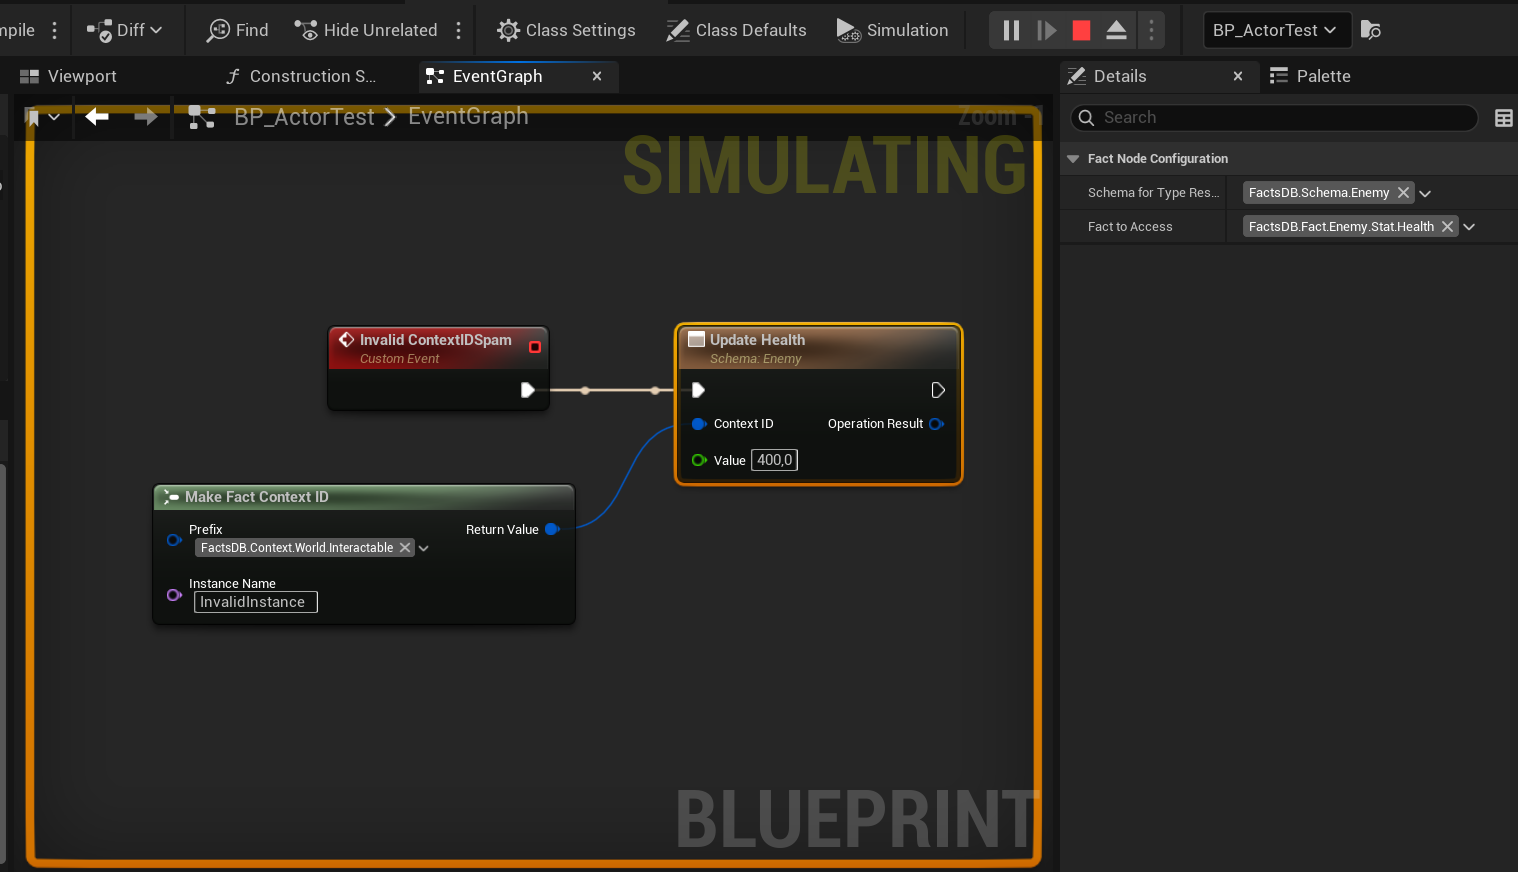Click the Value float input pin
This screenshot has height=872, width=1518.
point(699,460)
